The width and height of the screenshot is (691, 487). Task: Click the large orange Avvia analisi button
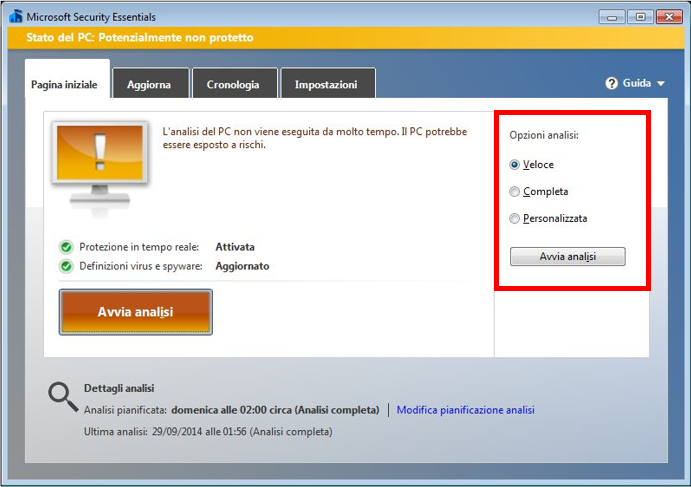tap(136, 312)
